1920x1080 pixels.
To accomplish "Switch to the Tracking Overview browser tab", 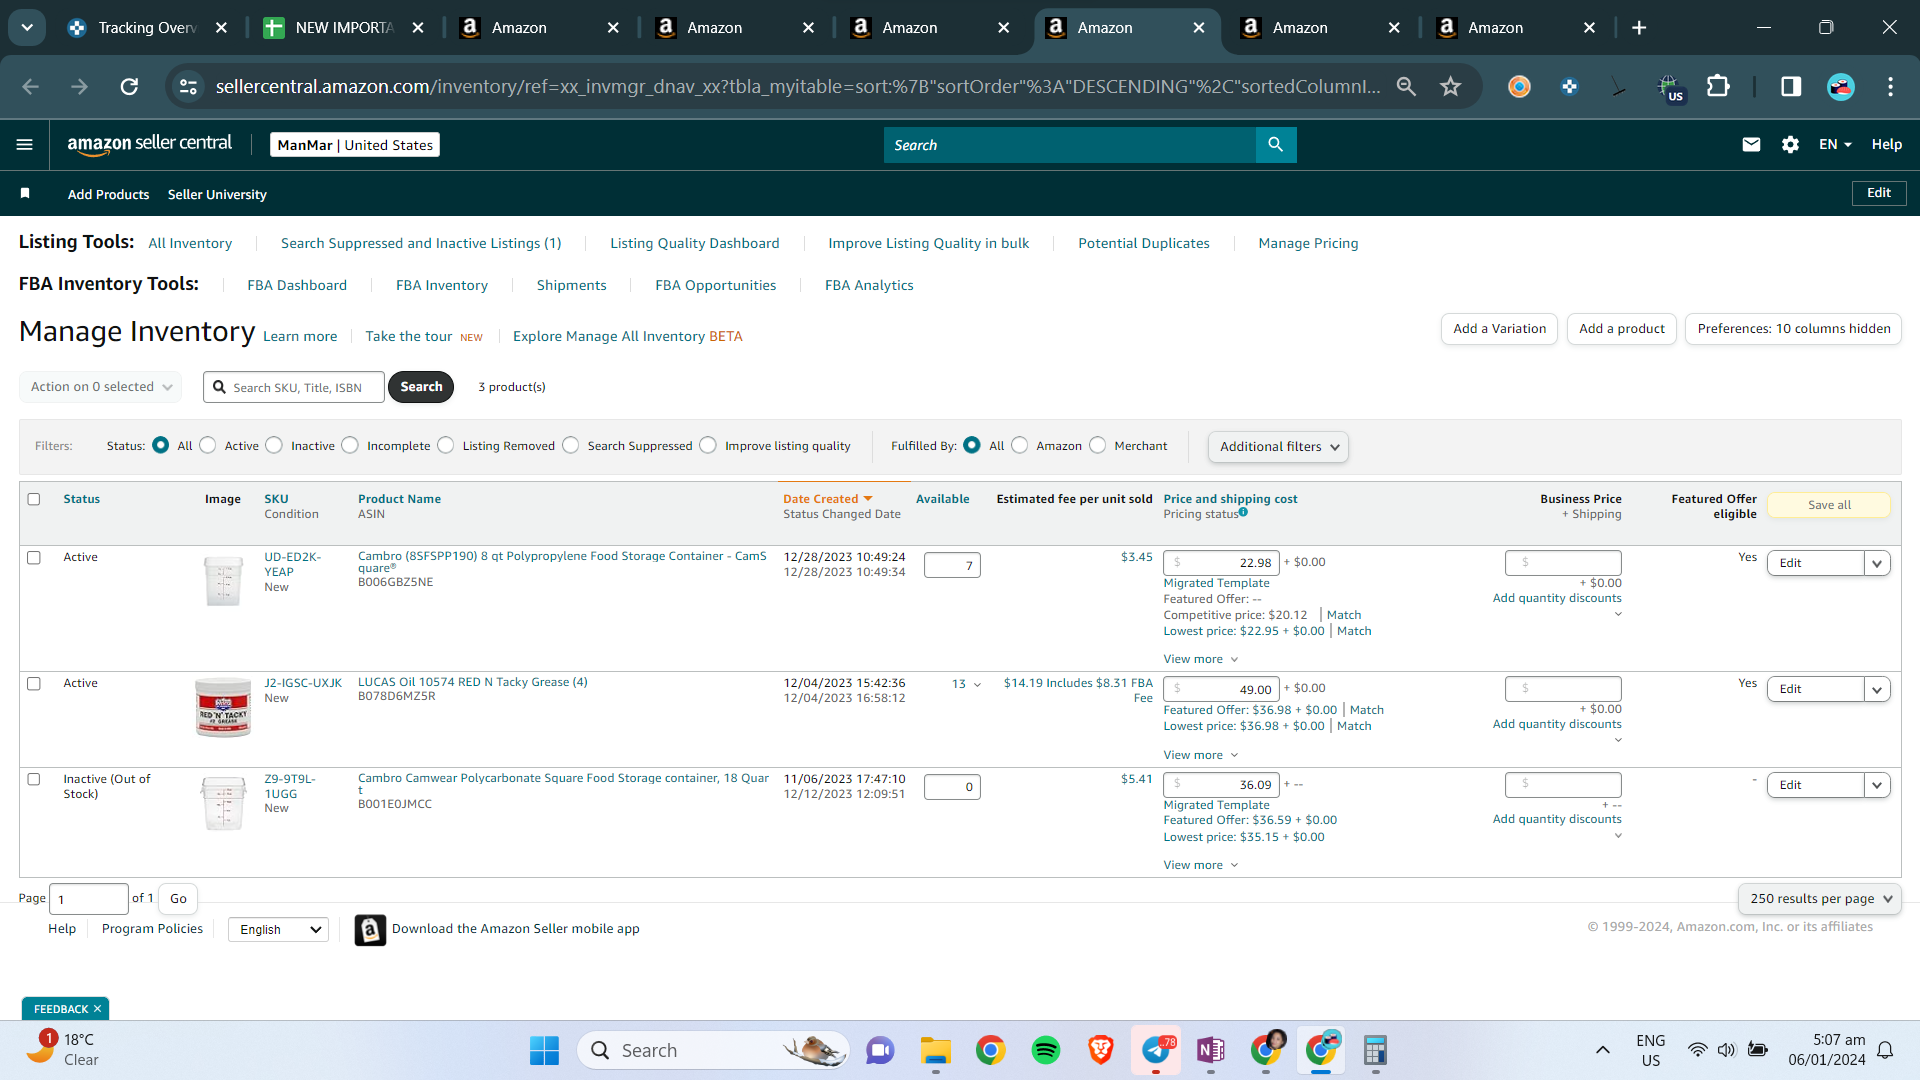I will tap(147, 28).
